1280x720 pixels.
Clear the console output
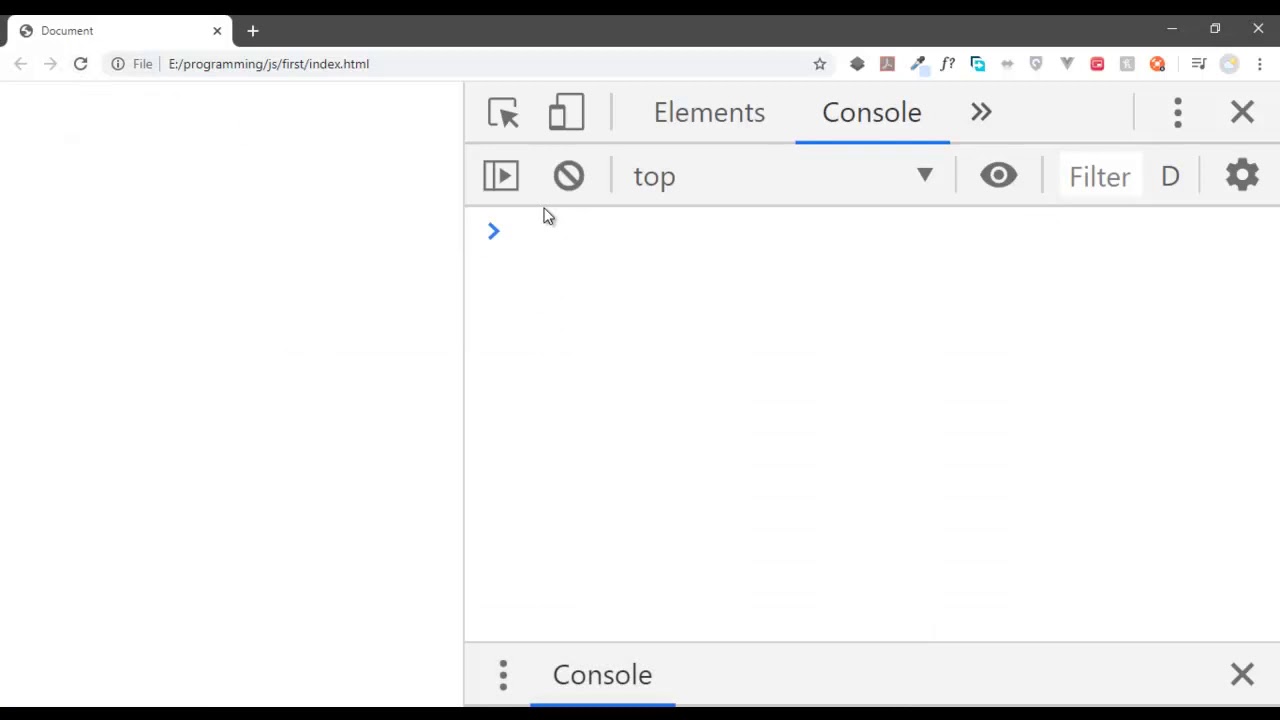[x=568, y=176]
